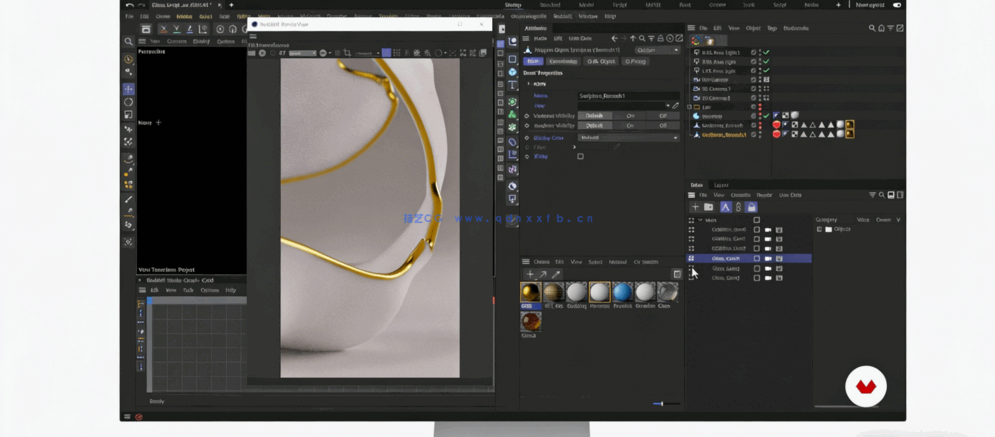The width and height of the screenshot is (995, 437).
Task: Expand the Icon section disclosure triangle
Action: point(529,84)
